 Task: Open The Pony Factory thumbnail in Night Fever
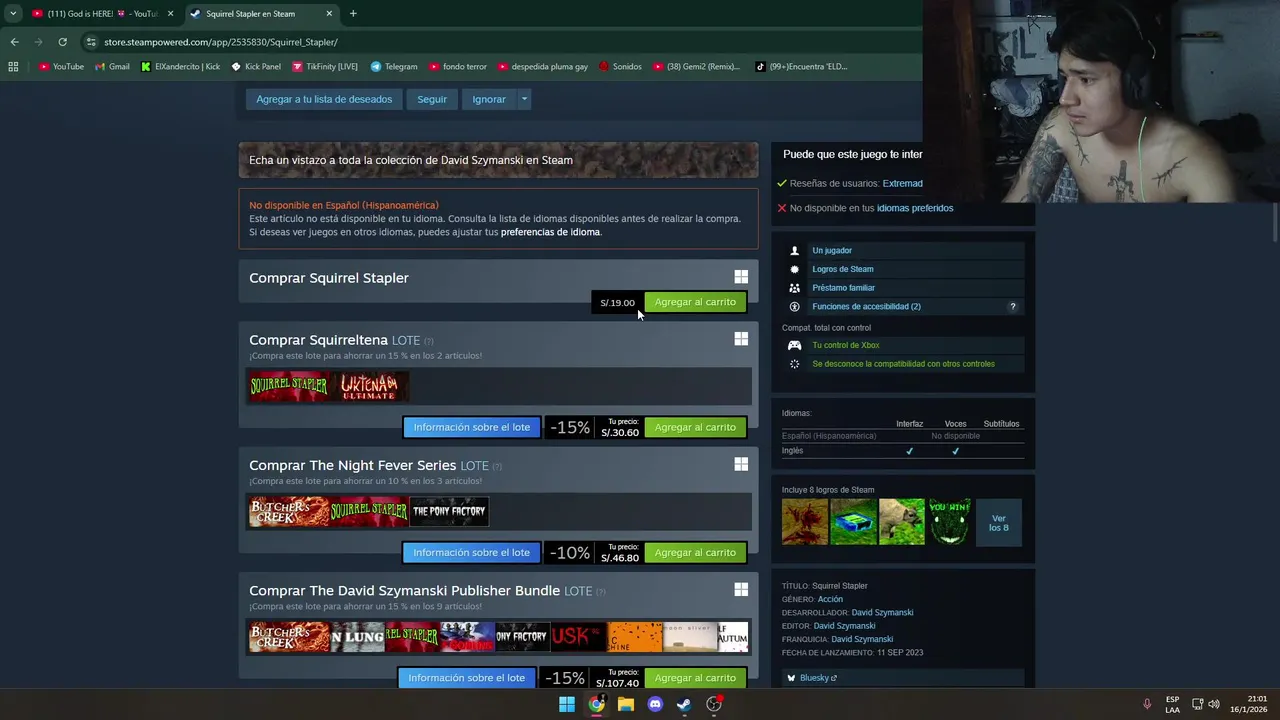coord(449,511)
